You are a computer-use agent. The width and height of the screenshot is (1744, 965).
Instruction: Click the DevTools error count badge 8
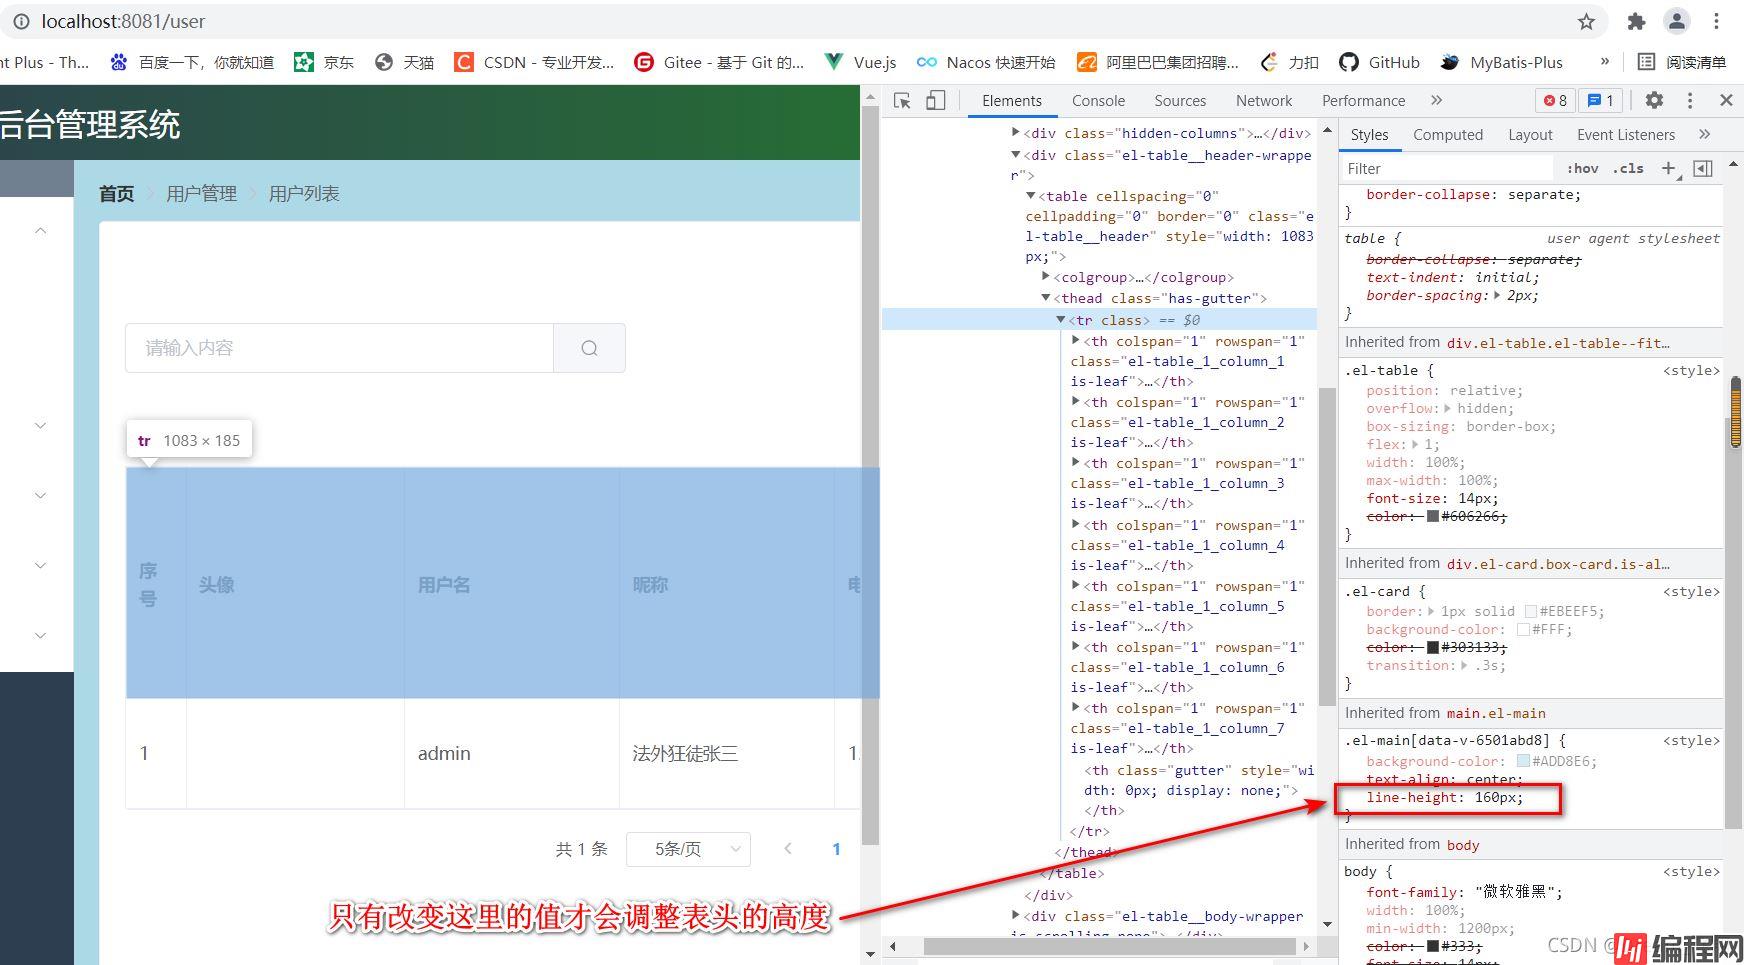click(x=1555, y=100)
